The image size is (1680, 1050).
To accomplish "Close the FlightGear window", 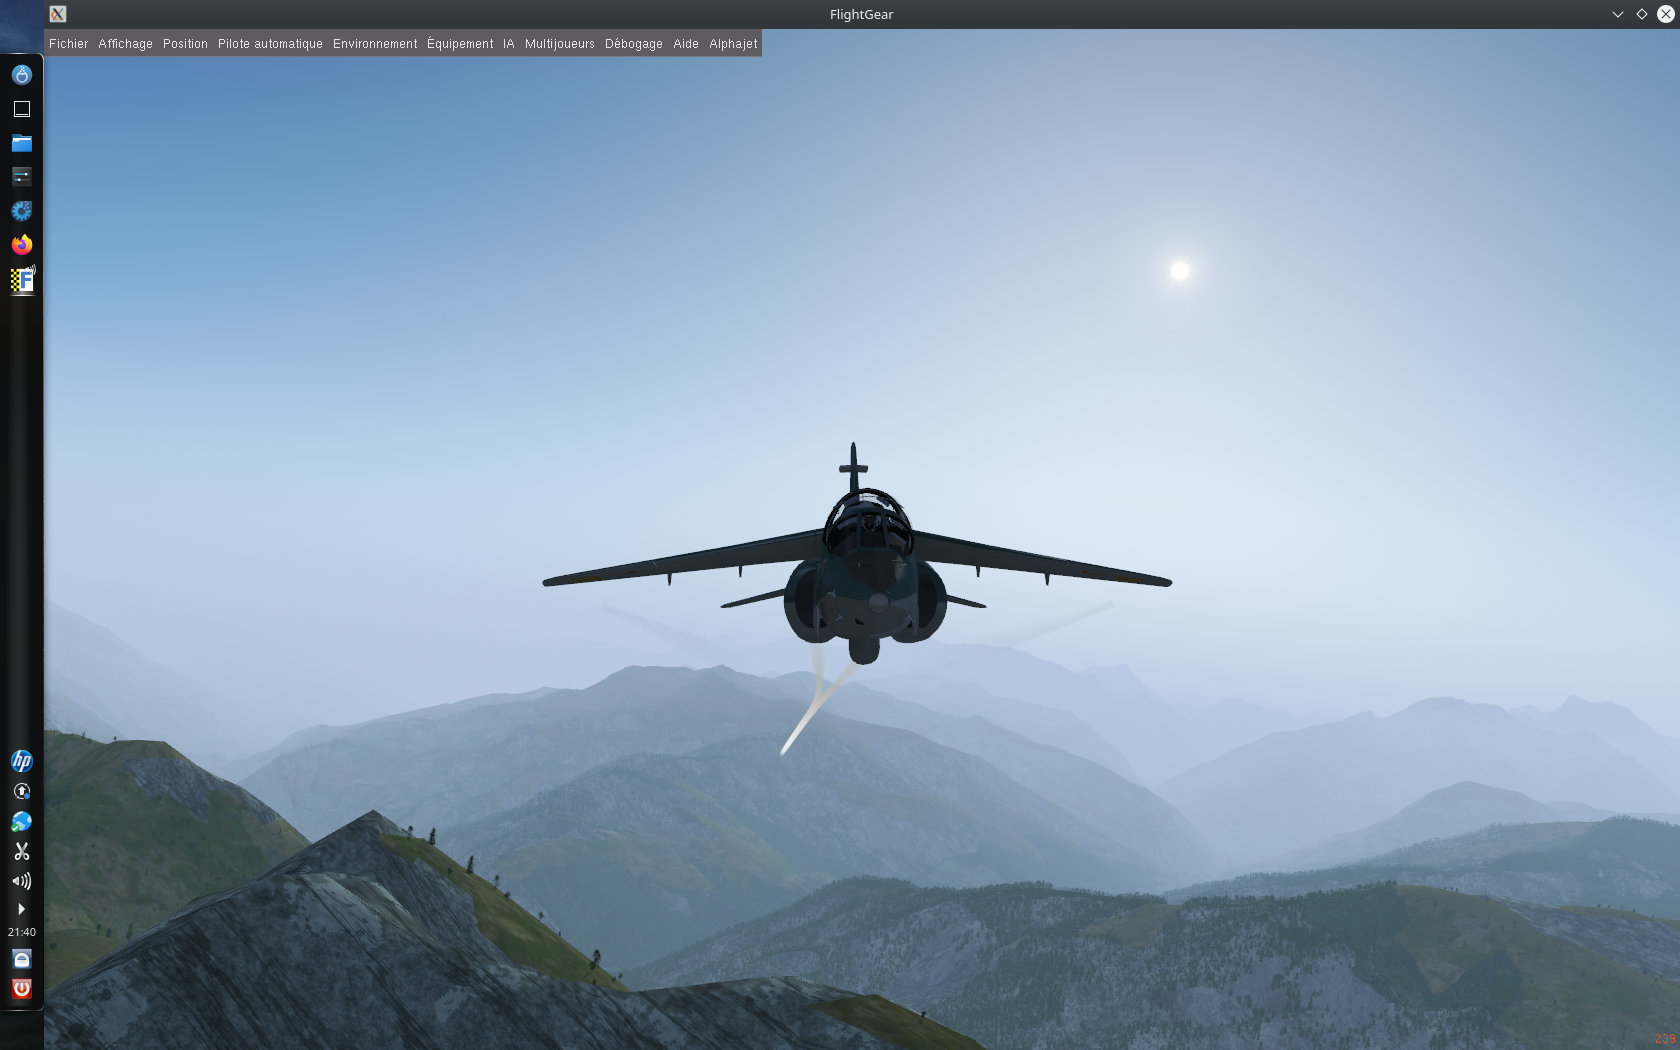I will 1666,14.
